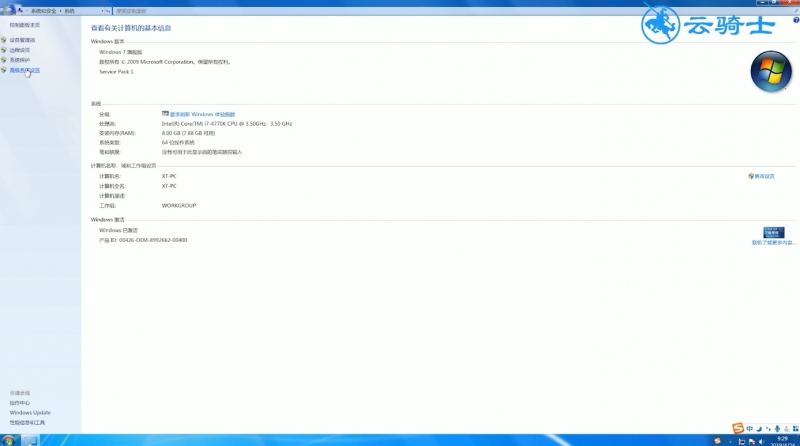Viewport: 800px width, 446px height.
Task: Open the 远程设置 (Remote settings) sidebar link
Action: click(19, 50)
